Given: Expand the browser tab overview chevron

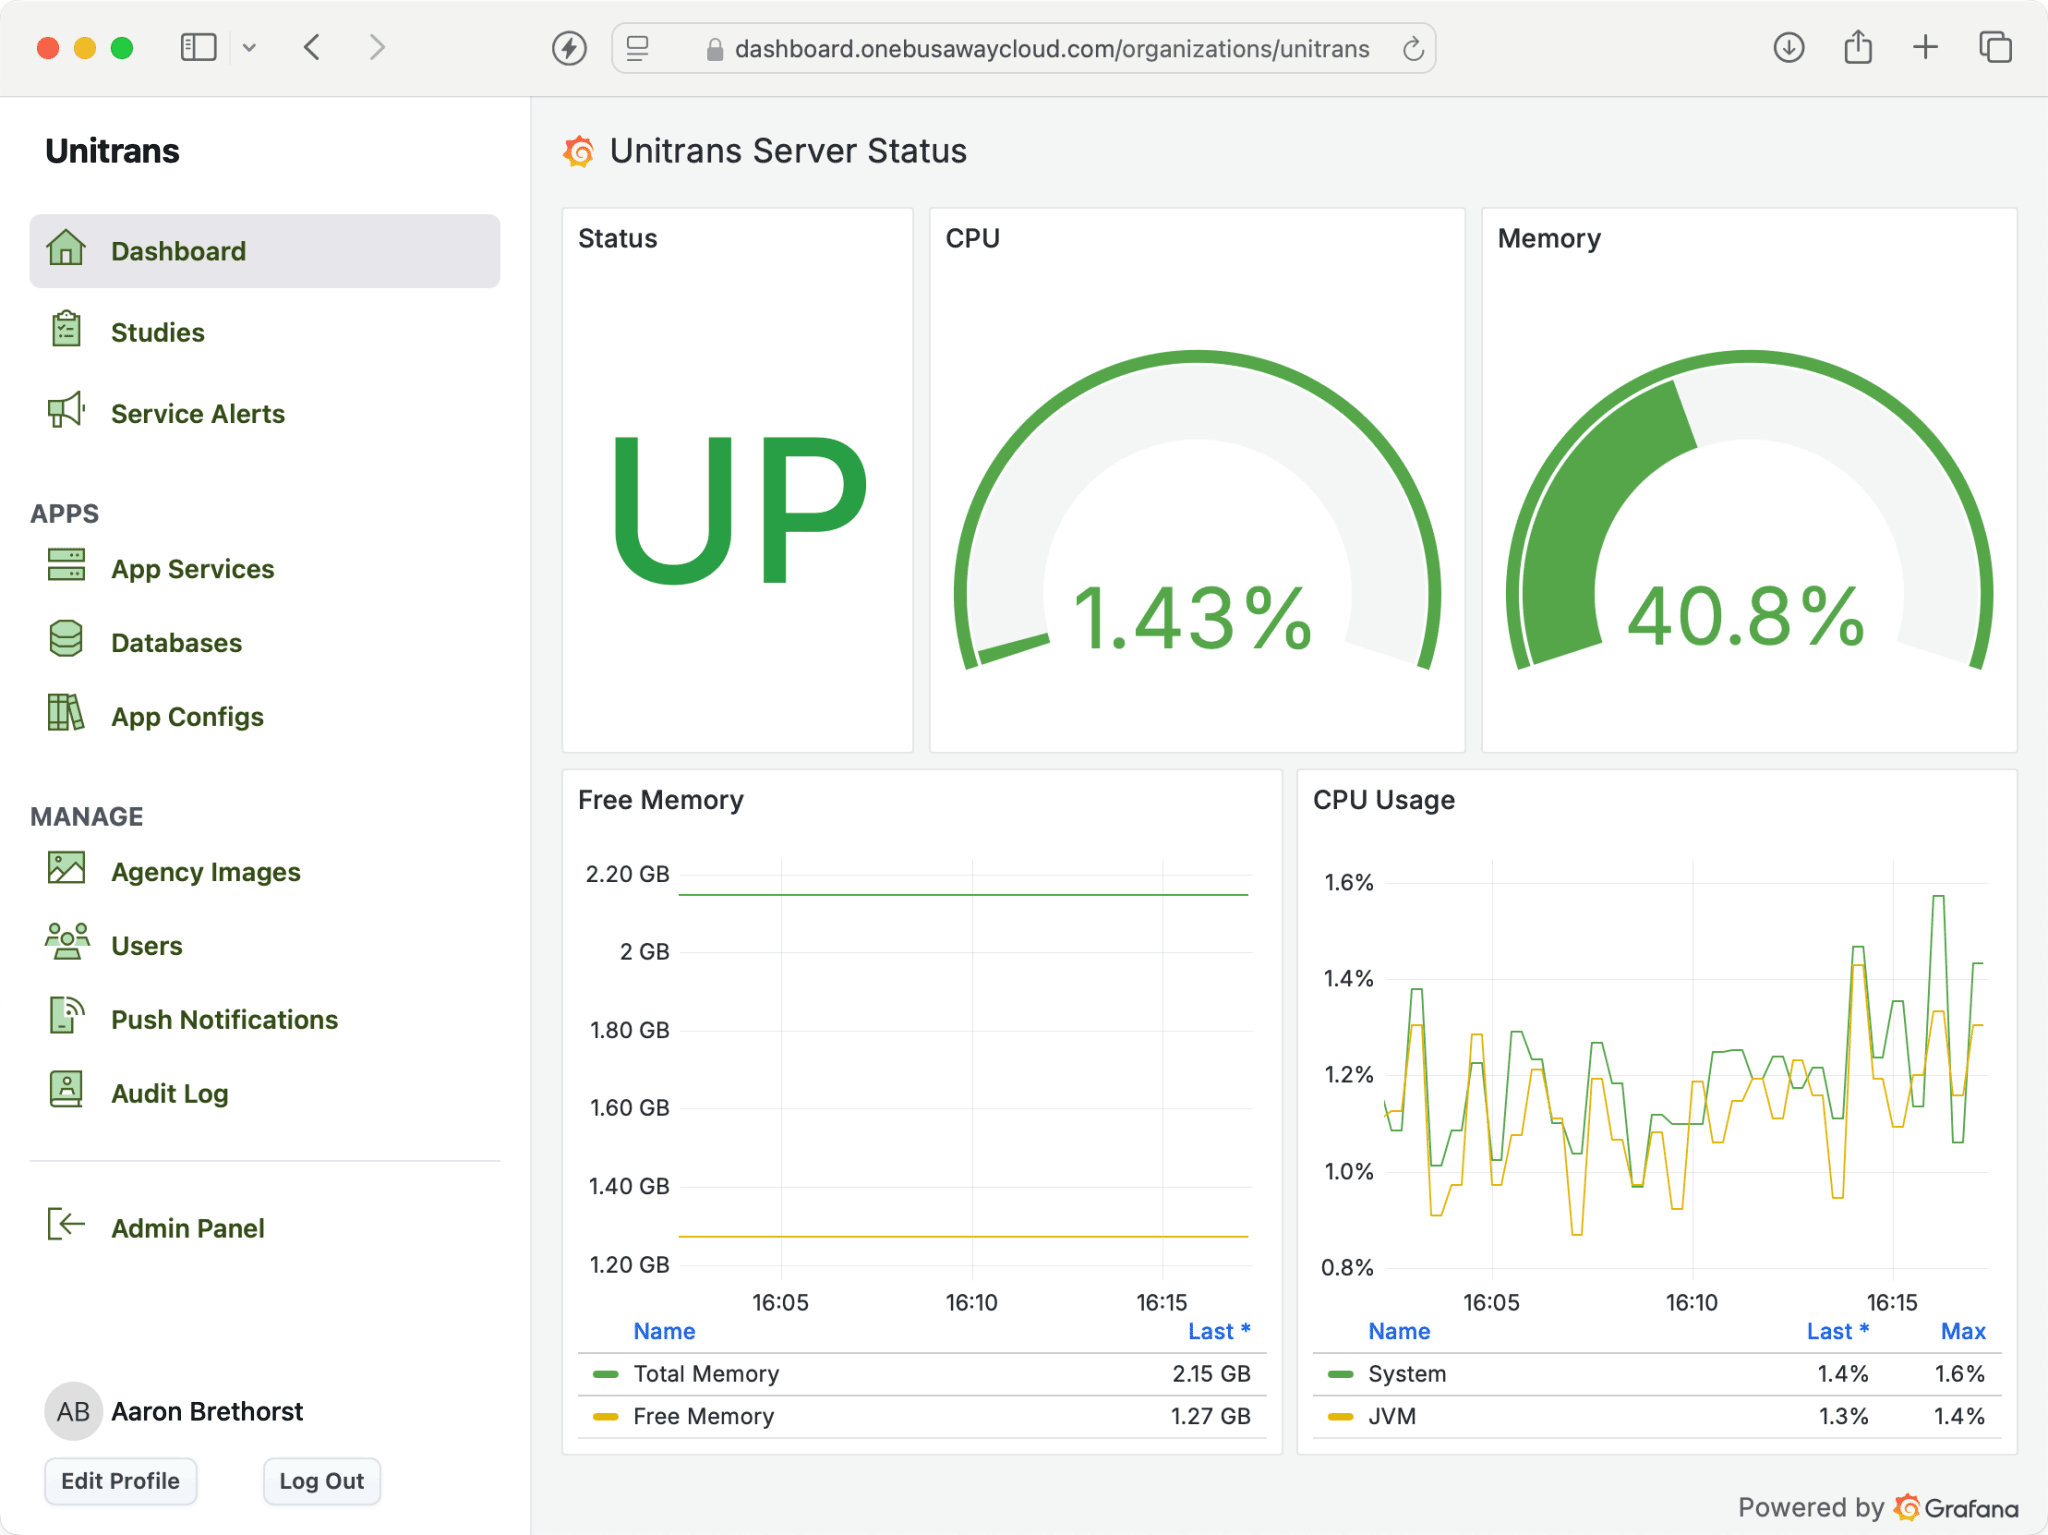Looking at the screenshot, I should point(250,47).
